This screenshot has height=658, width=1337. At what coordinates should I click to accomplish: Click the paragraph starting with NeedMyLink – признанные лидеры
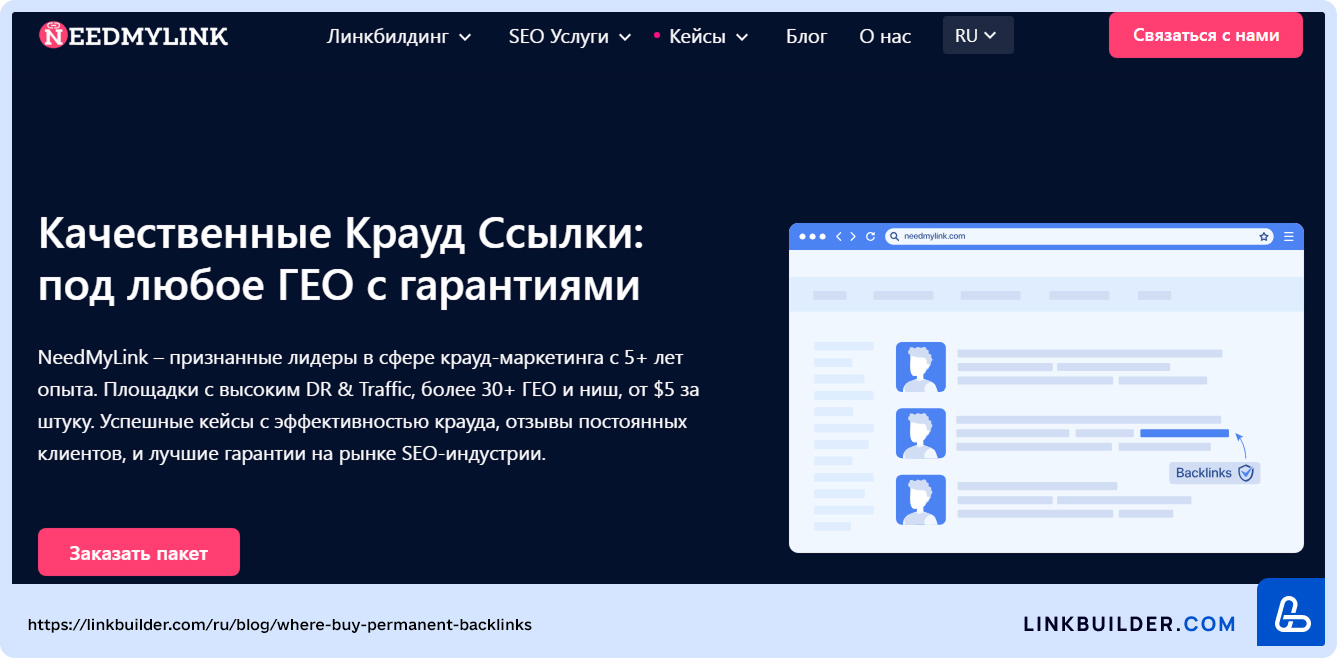point(368,405)
